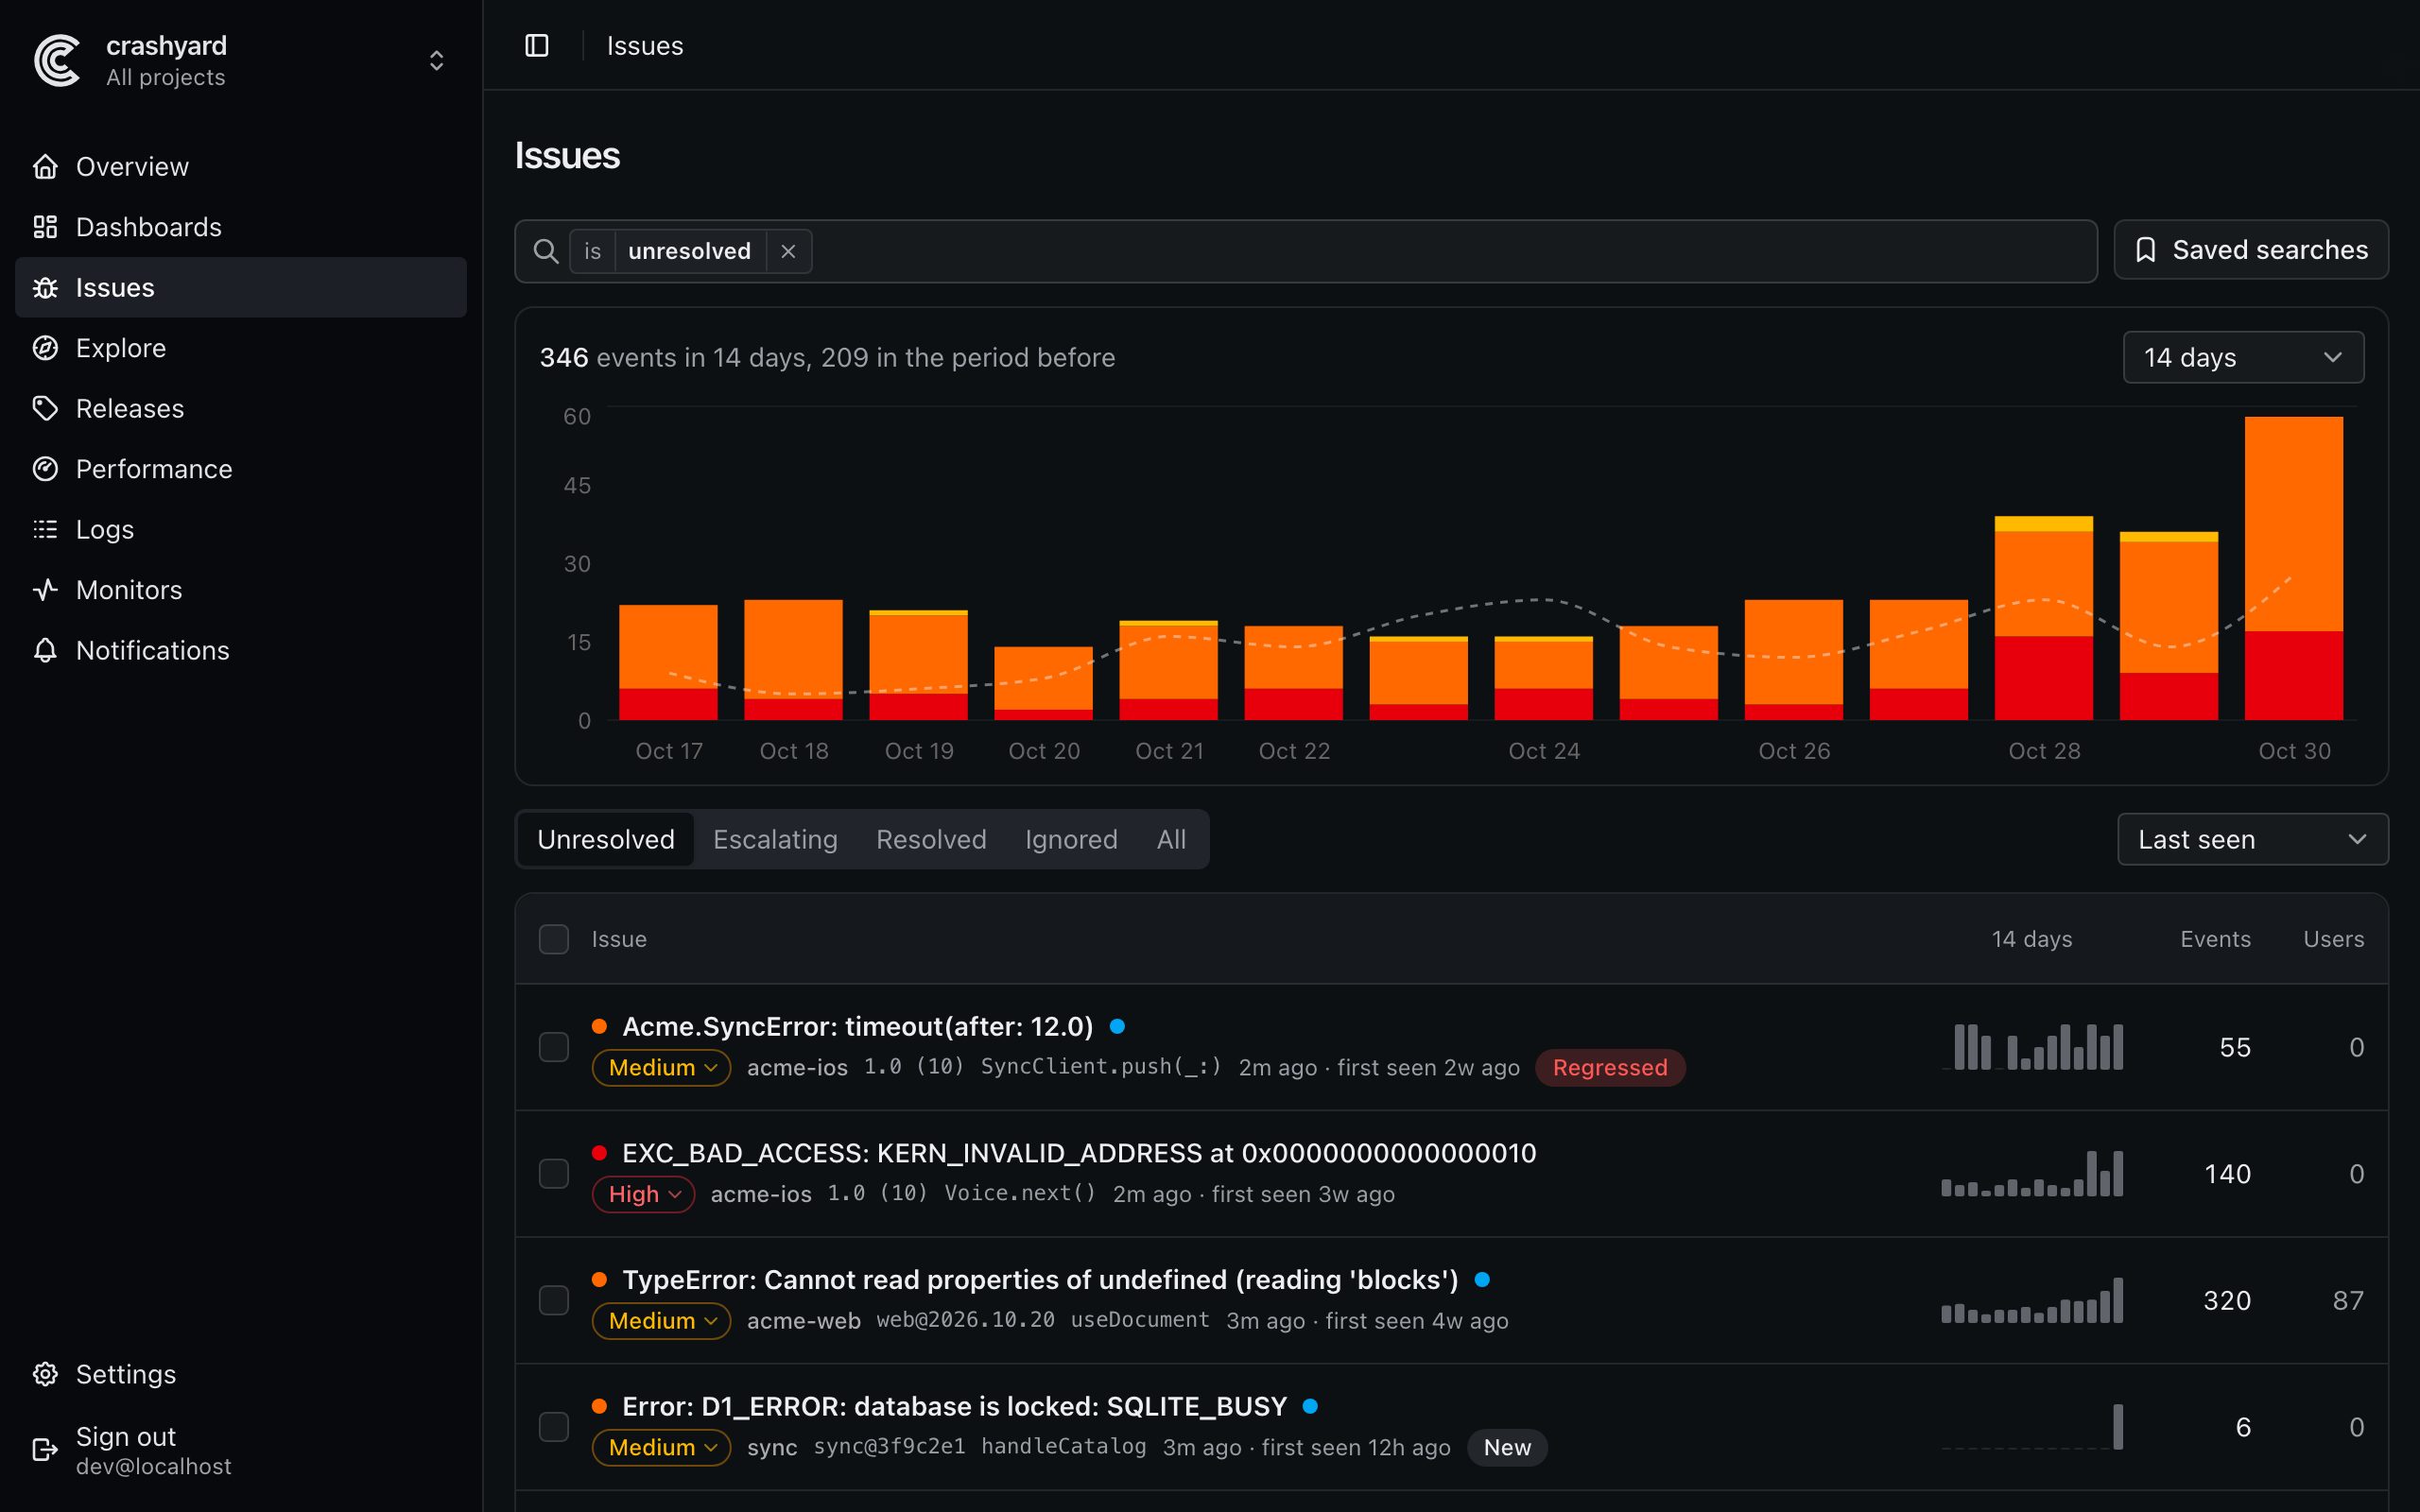2420x1512 pixels.
Task: Open the EXC_BAD_ACCESS KERN_INVALID_ADDRESS issue
Action: (1079, 1153)
